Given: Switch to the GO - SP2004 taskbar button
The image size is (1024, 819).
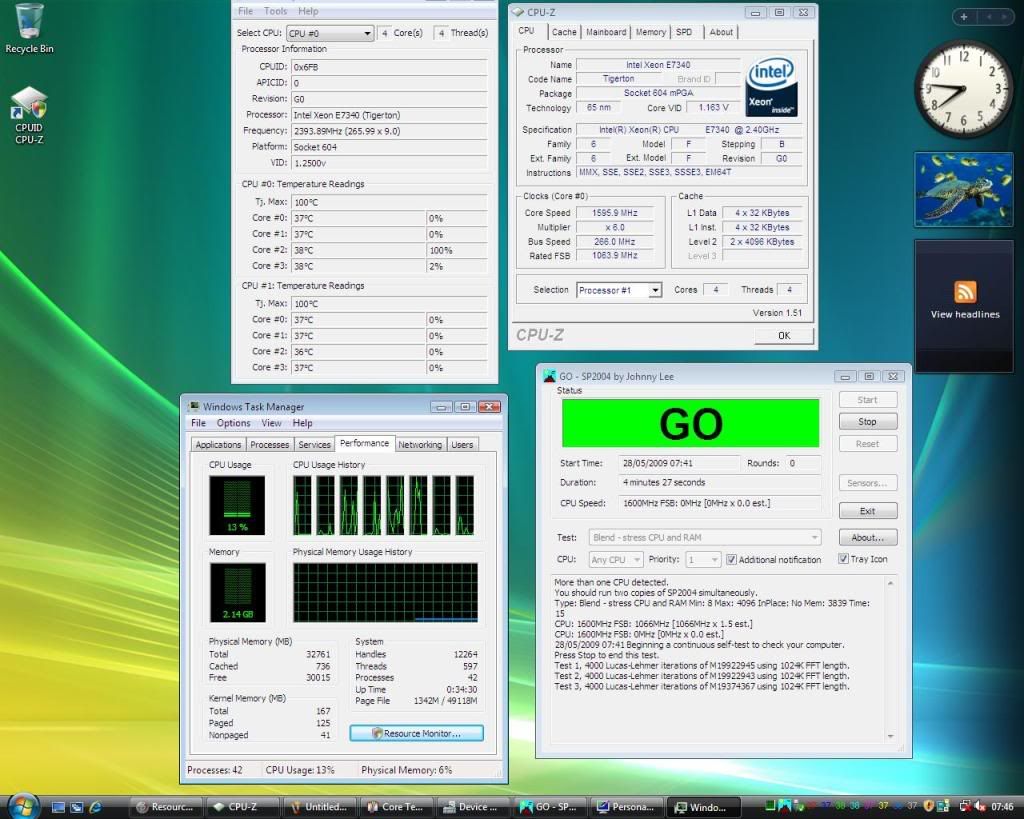Looking at the screenshot, I should click(550, 807).
